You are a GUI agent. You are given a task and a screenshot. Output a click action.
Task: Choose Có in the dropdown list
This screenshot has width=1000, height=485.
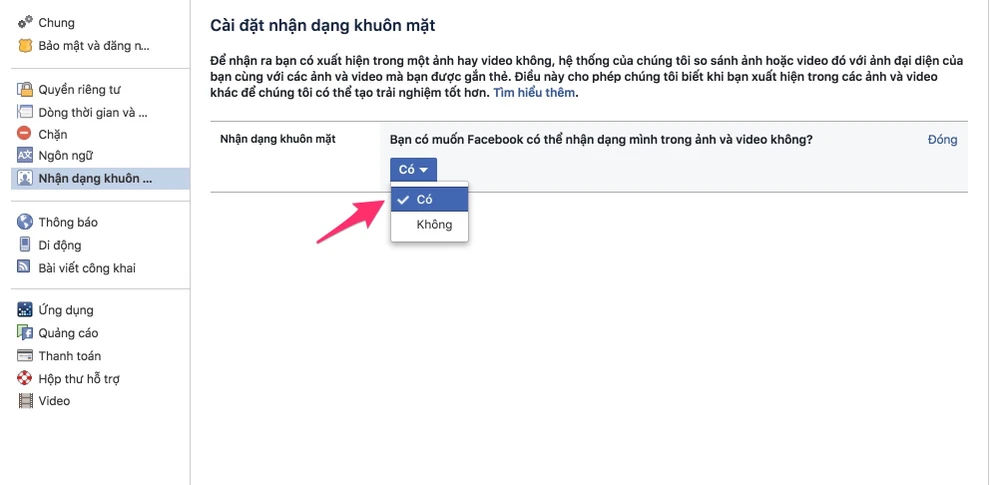click(429, 199)
